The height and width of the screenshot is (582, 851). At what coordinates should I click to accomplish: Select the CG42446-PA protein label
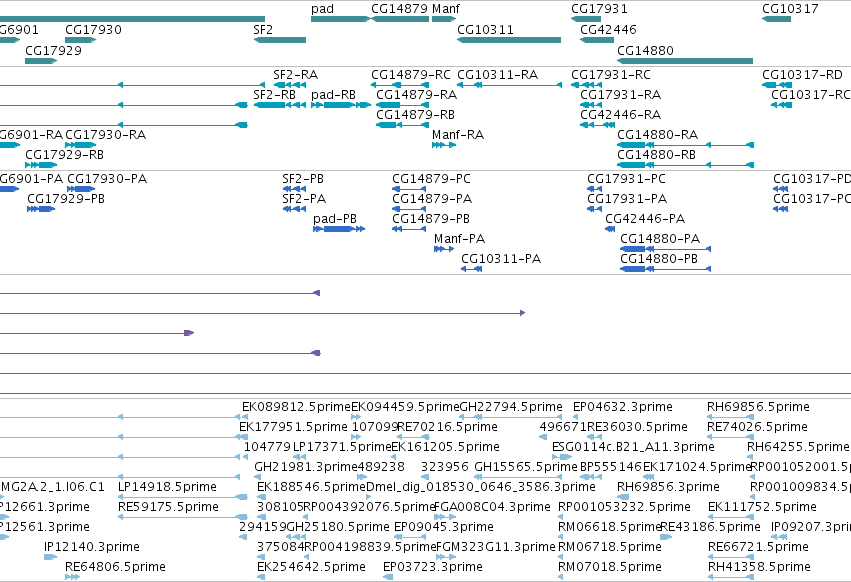645,219
